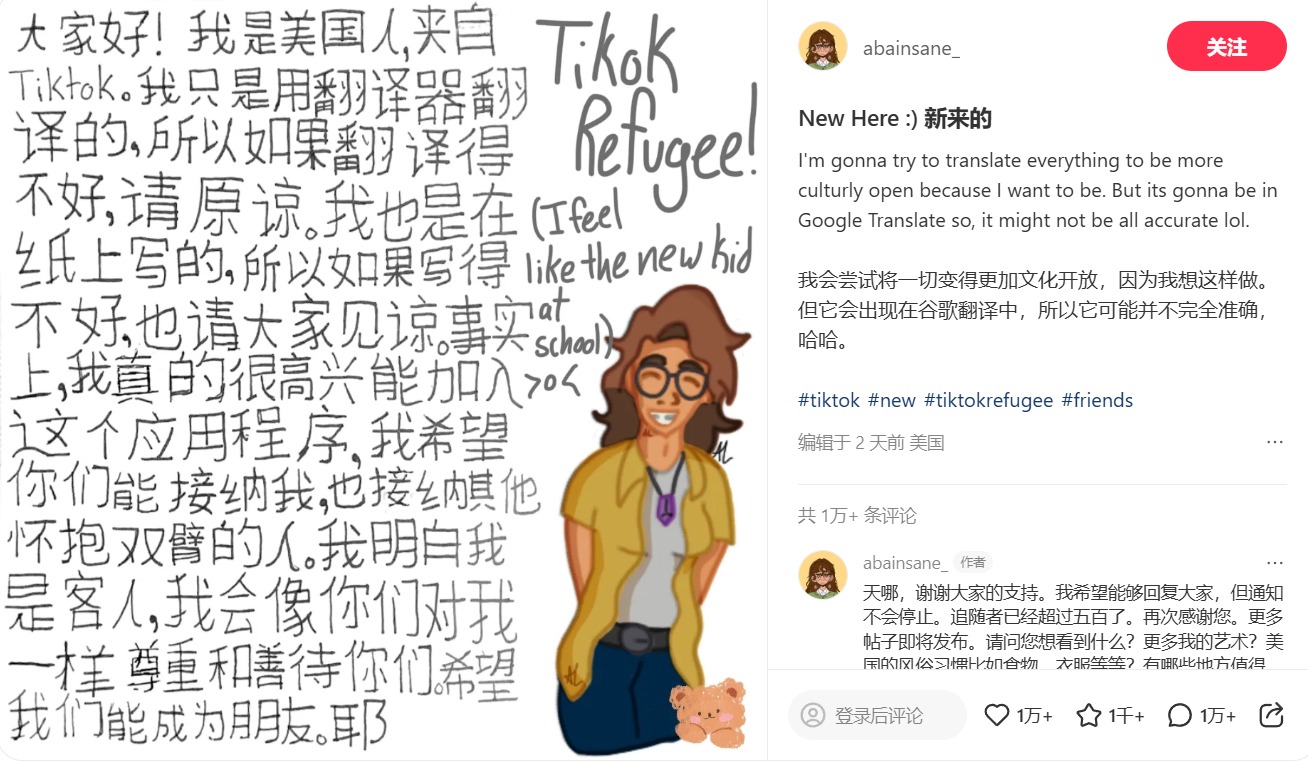Open the #tiktok hashtag
Viewport: 1308px width, 761px height.
(x=829, y=400)
